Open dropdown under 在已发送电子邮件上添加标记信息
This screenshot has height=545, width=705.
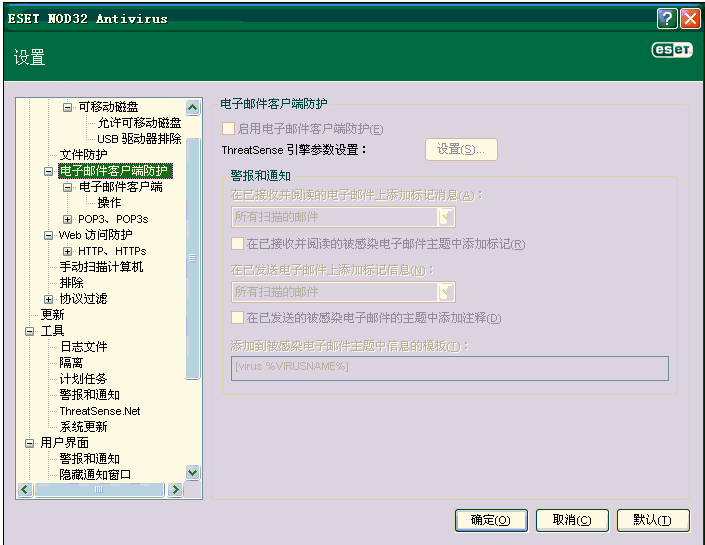[447, 291]
